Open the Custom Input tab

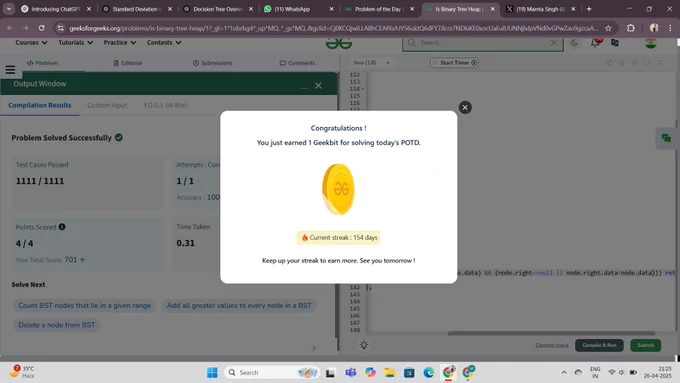[107, 105]
